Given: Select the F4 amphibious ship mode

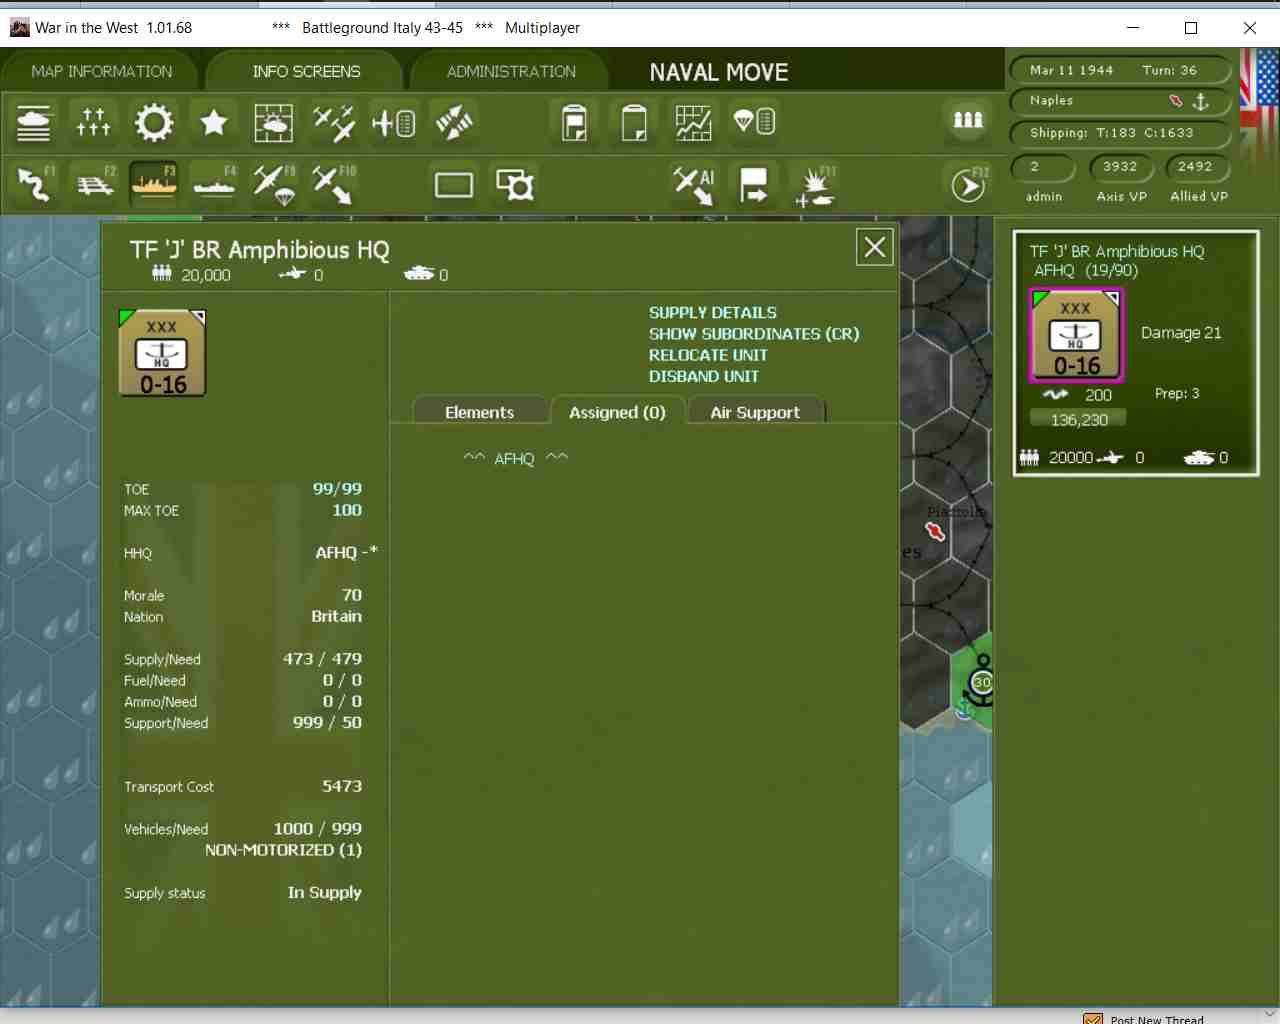Looking at the screenshot, I should coord(214,184).
